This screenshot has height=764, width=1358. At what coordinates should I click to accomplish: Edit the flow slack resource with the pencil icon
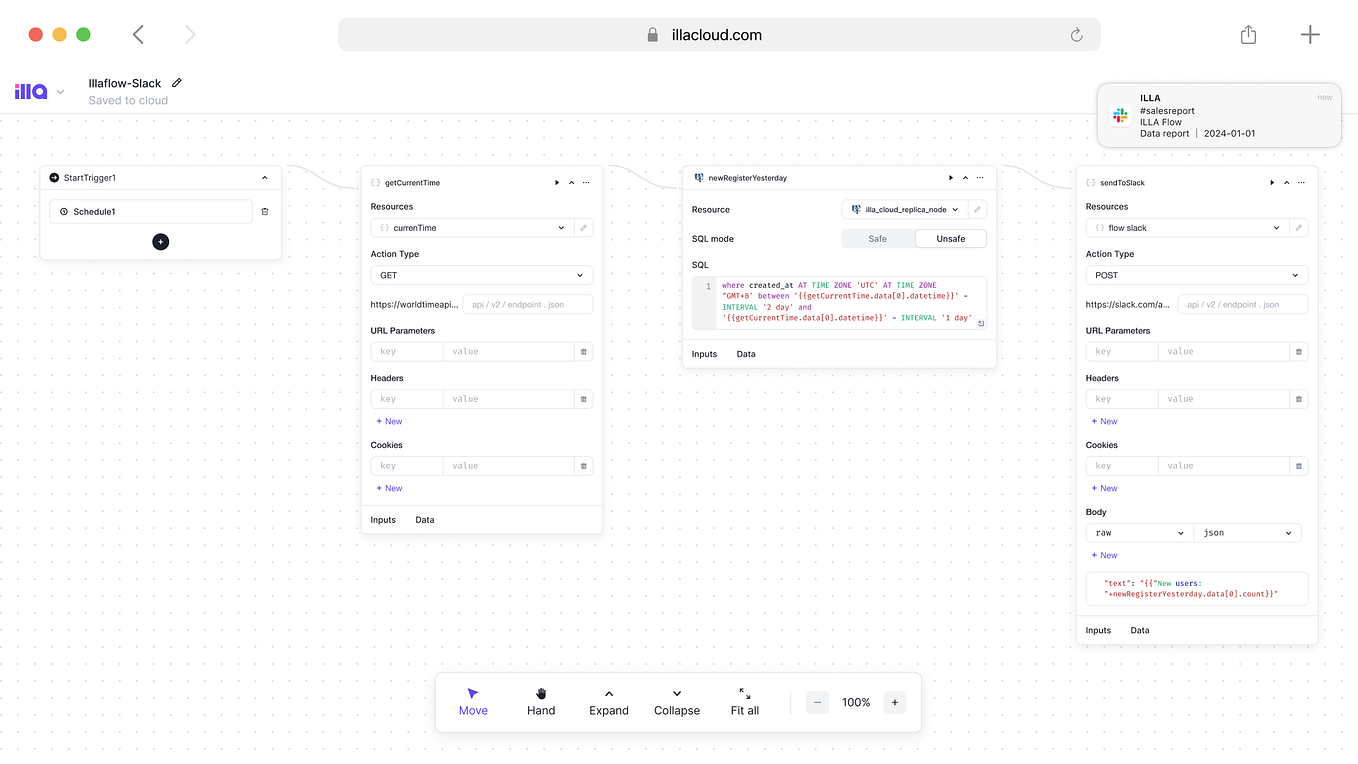1298,227
